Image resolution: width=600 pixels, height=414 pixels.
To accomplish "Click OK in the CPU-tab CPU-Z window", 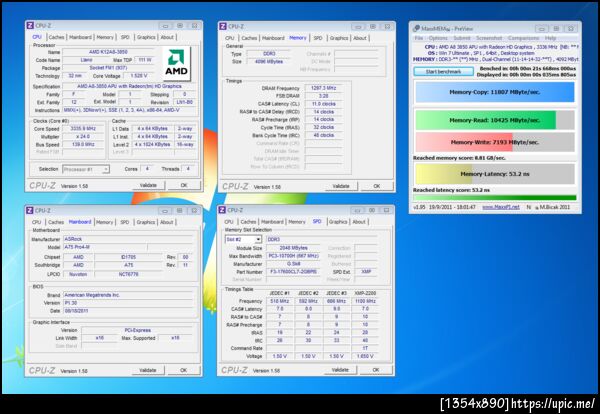I will click(184, 185).
